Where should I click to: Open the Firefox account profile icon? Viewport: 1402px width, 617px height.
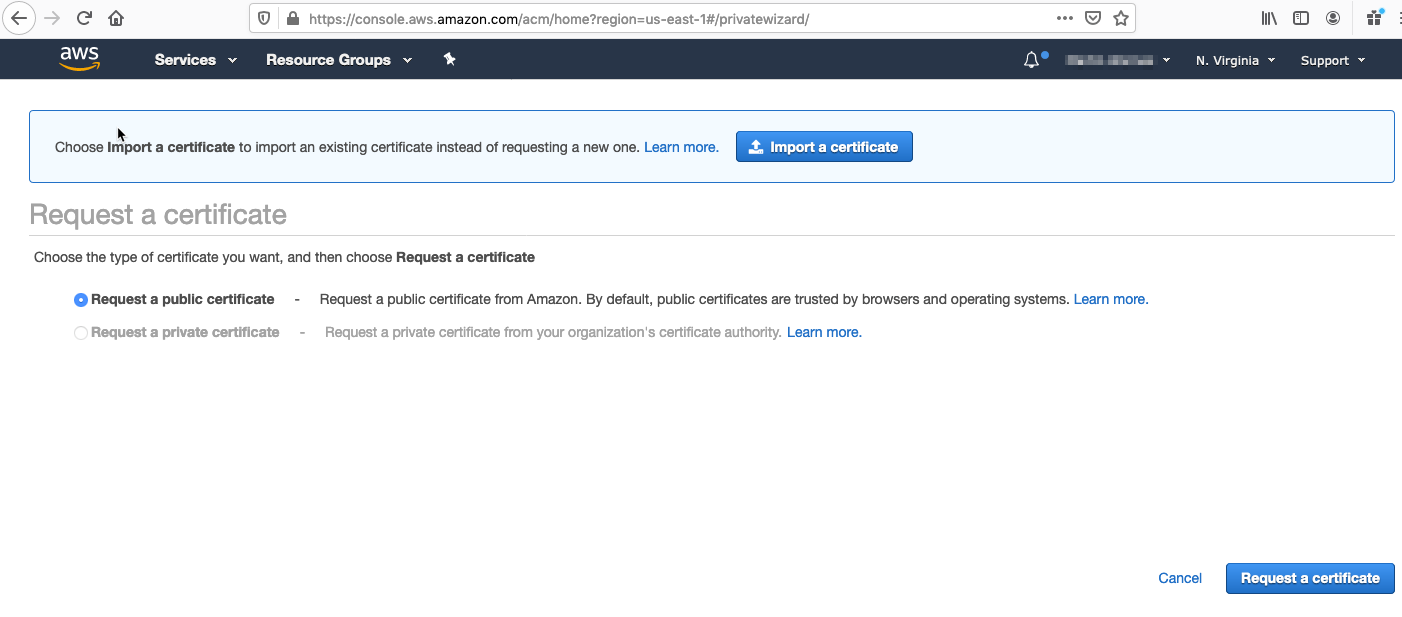coord(1333,18)
